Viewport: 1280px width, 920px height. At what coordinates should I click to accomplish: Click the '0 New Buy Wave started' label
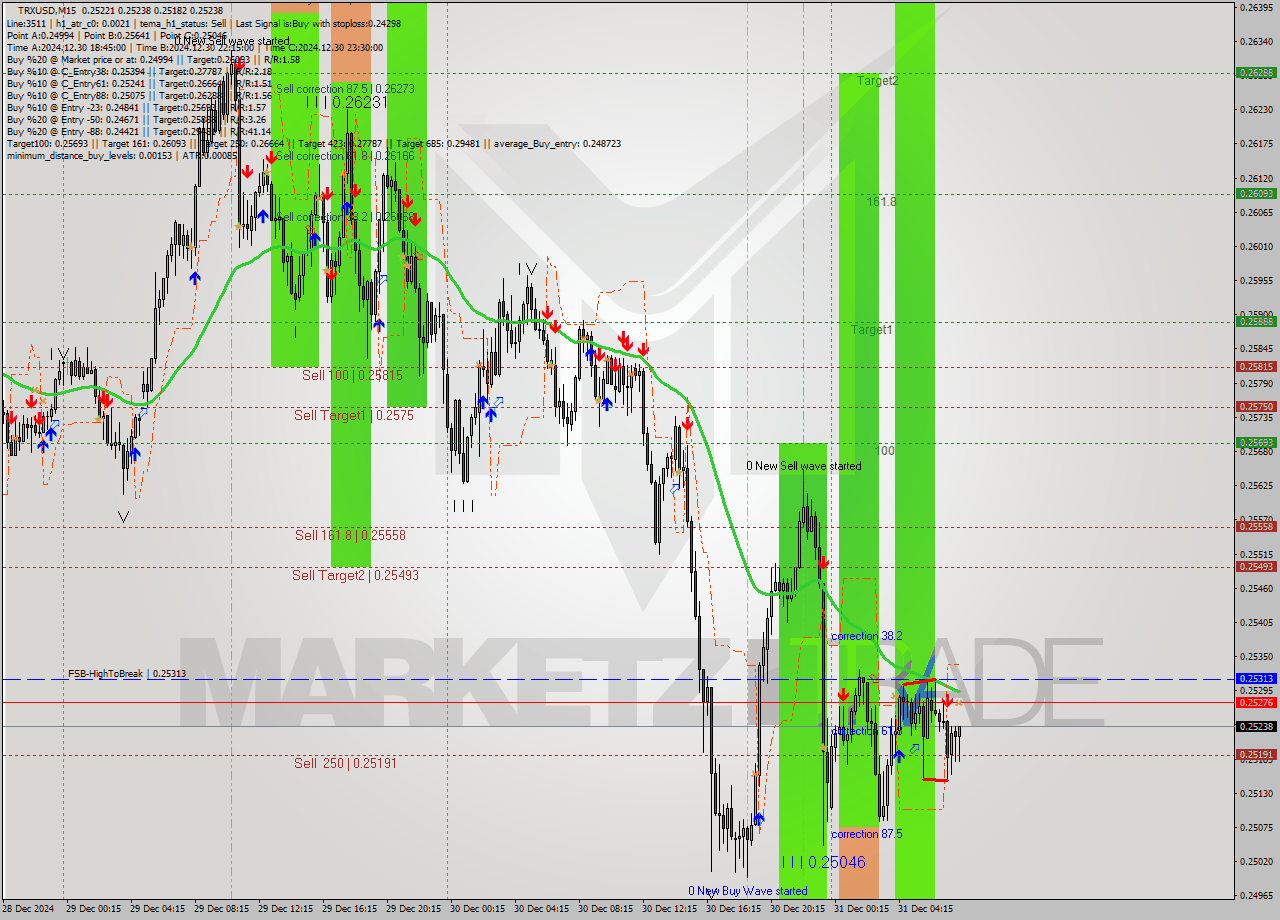747,891
